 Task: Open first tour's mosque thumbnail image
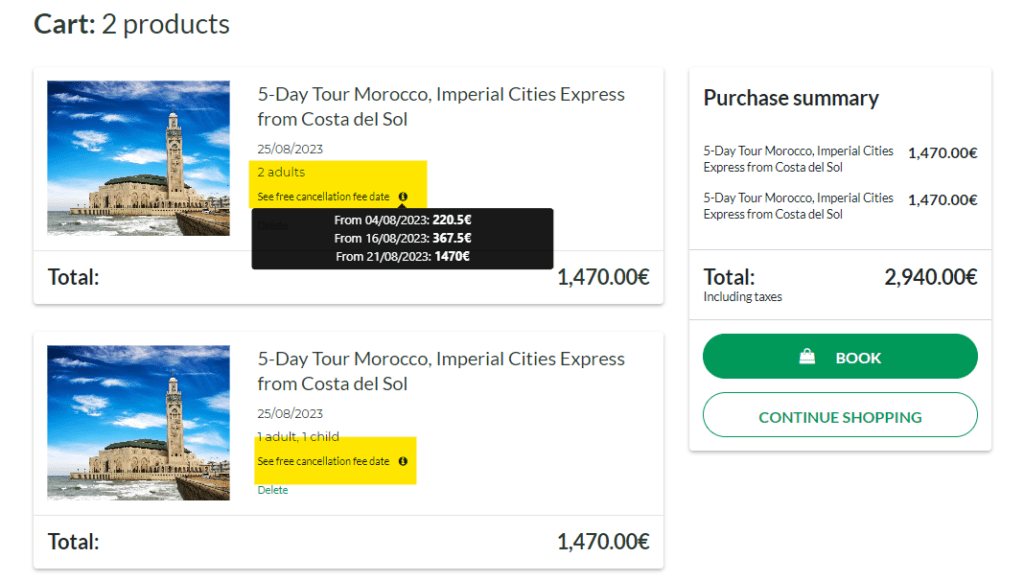click(x=138, y=158)
